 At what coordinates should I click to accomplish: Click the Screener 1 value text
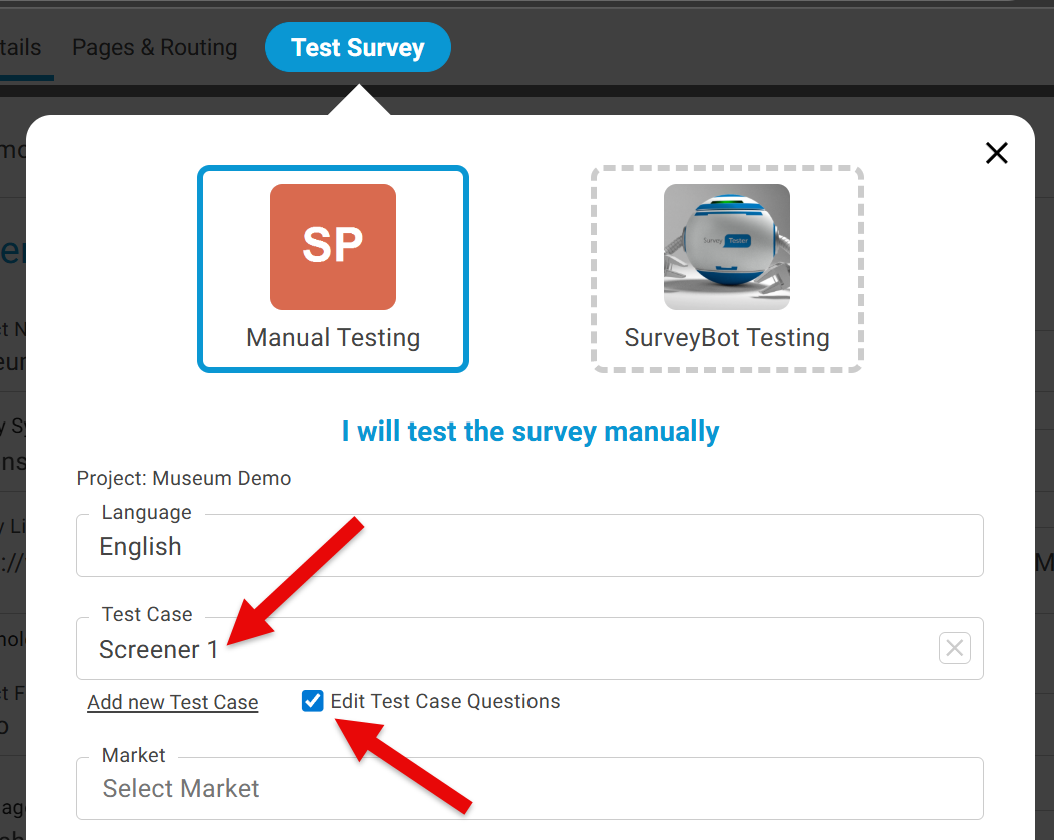click(158, 649)
